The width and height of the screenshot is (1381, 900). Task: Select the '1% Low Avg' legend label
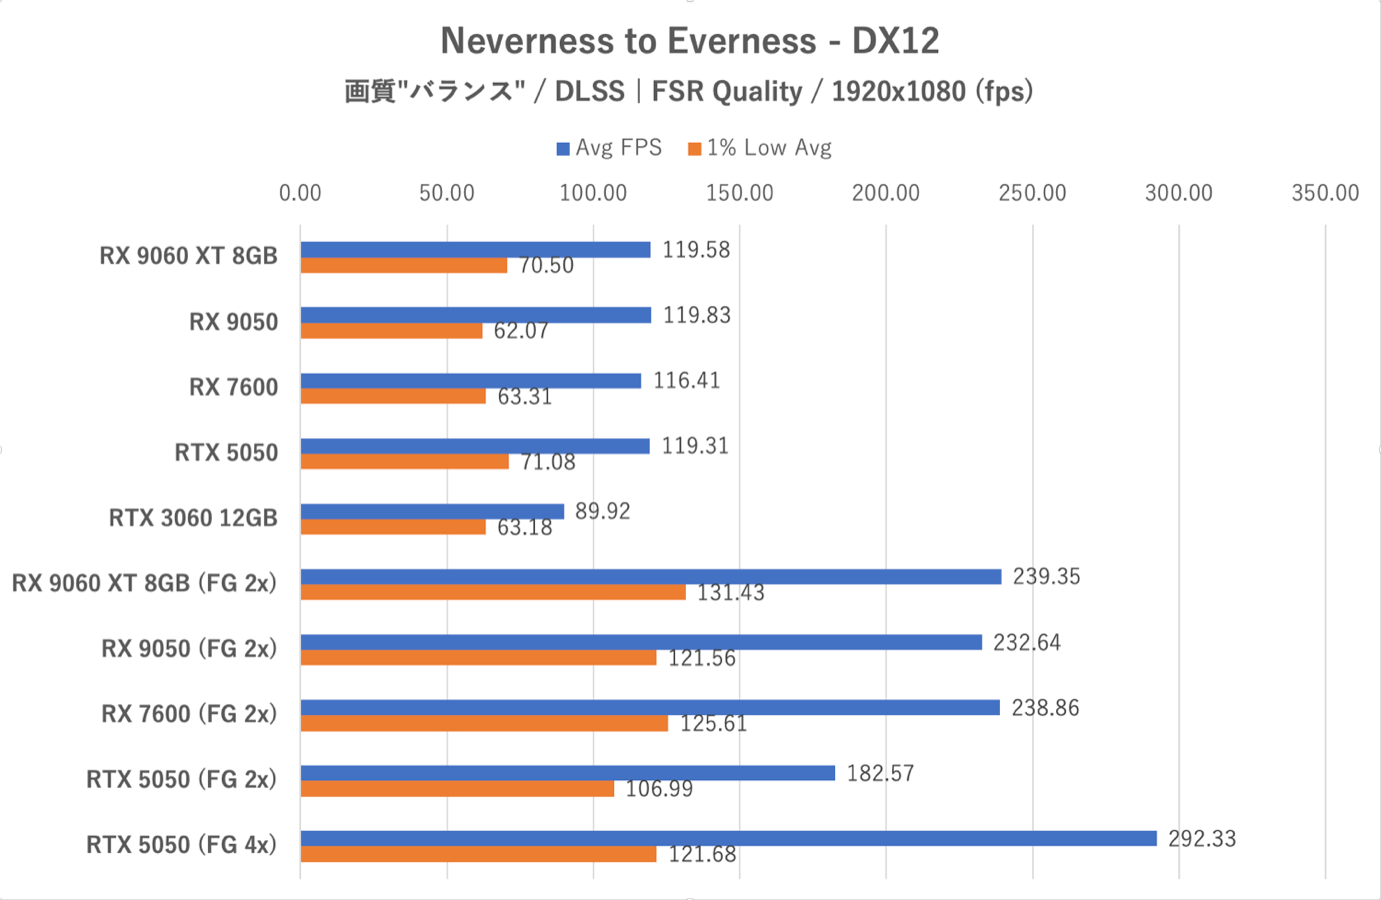(769, 148)
